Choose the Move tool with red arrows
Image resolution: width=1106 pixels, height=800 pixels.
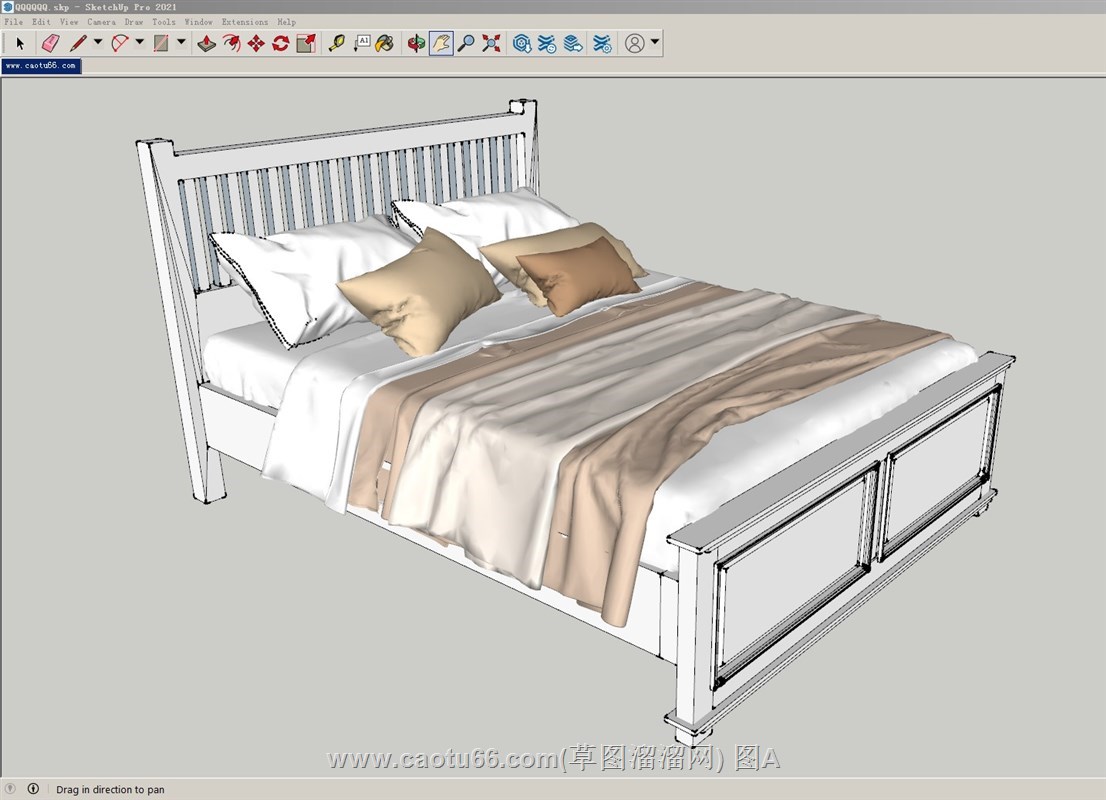click(x=256, y=43)
